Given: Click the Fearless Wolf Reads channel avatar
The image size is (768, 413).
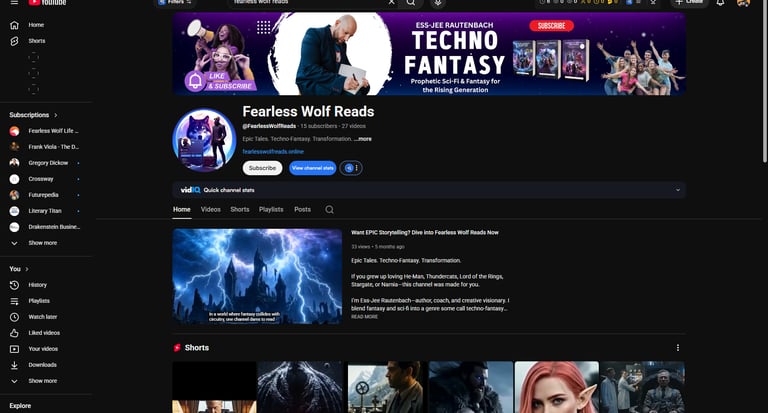Looking at the screenshot, I should 204,140.
